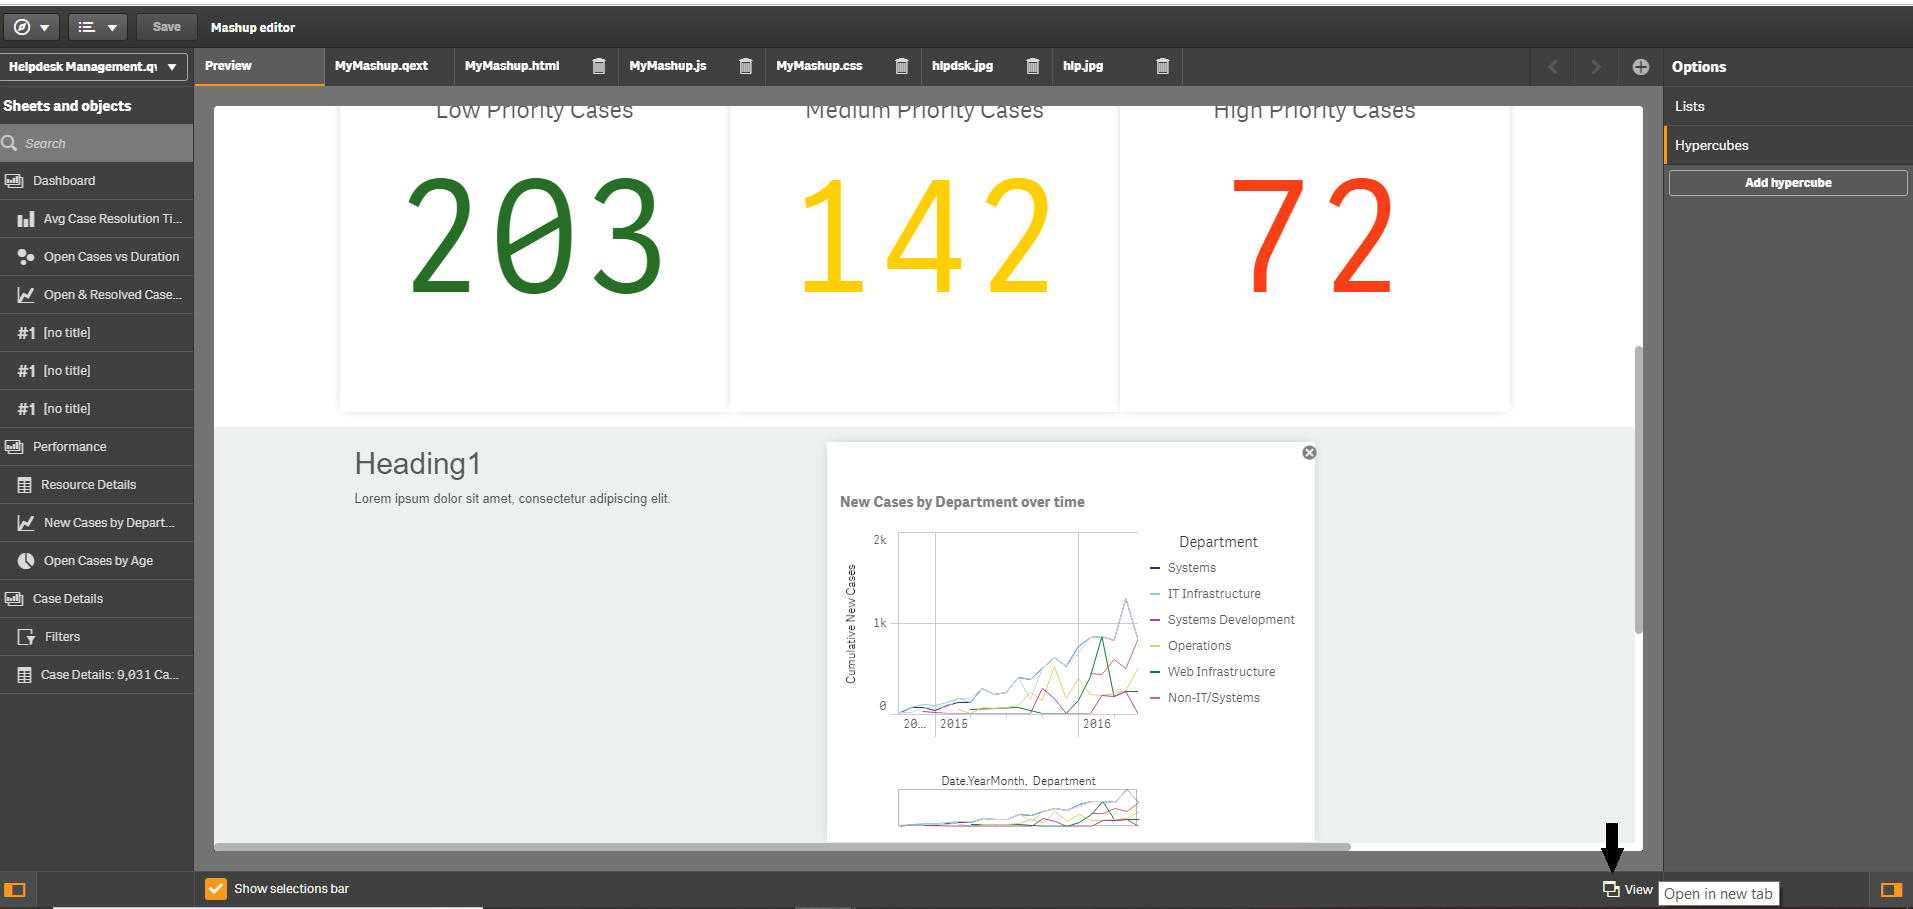Remove MyMashup.css using its trash icon

tap(902, 66)
